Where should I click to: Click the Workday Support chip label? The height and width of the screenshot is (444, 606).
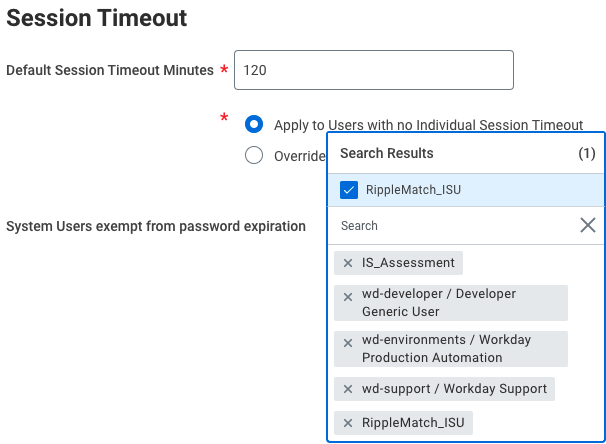(x=454, y=389)
